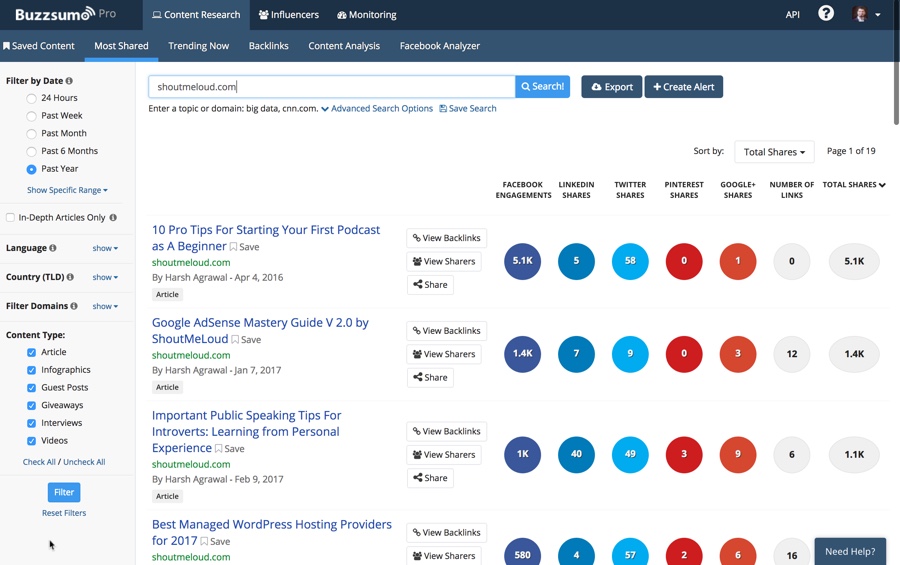Image resolution: width=900 pixels, height=565 pixels.
Task: Show the Language filter options
Action: (105, 248)
